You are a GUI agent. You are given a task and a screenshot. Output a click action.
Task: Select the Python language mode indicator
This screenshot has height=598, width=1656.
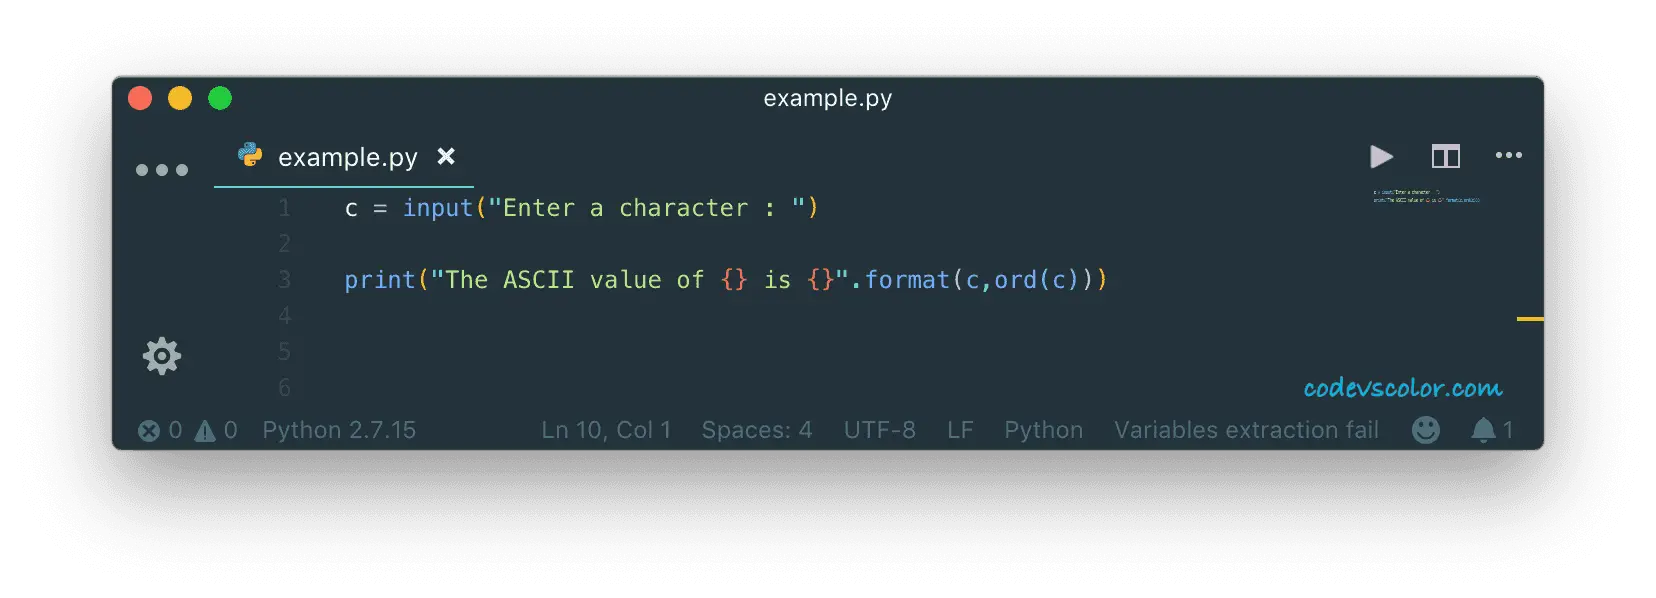[x=1044, y=430]
